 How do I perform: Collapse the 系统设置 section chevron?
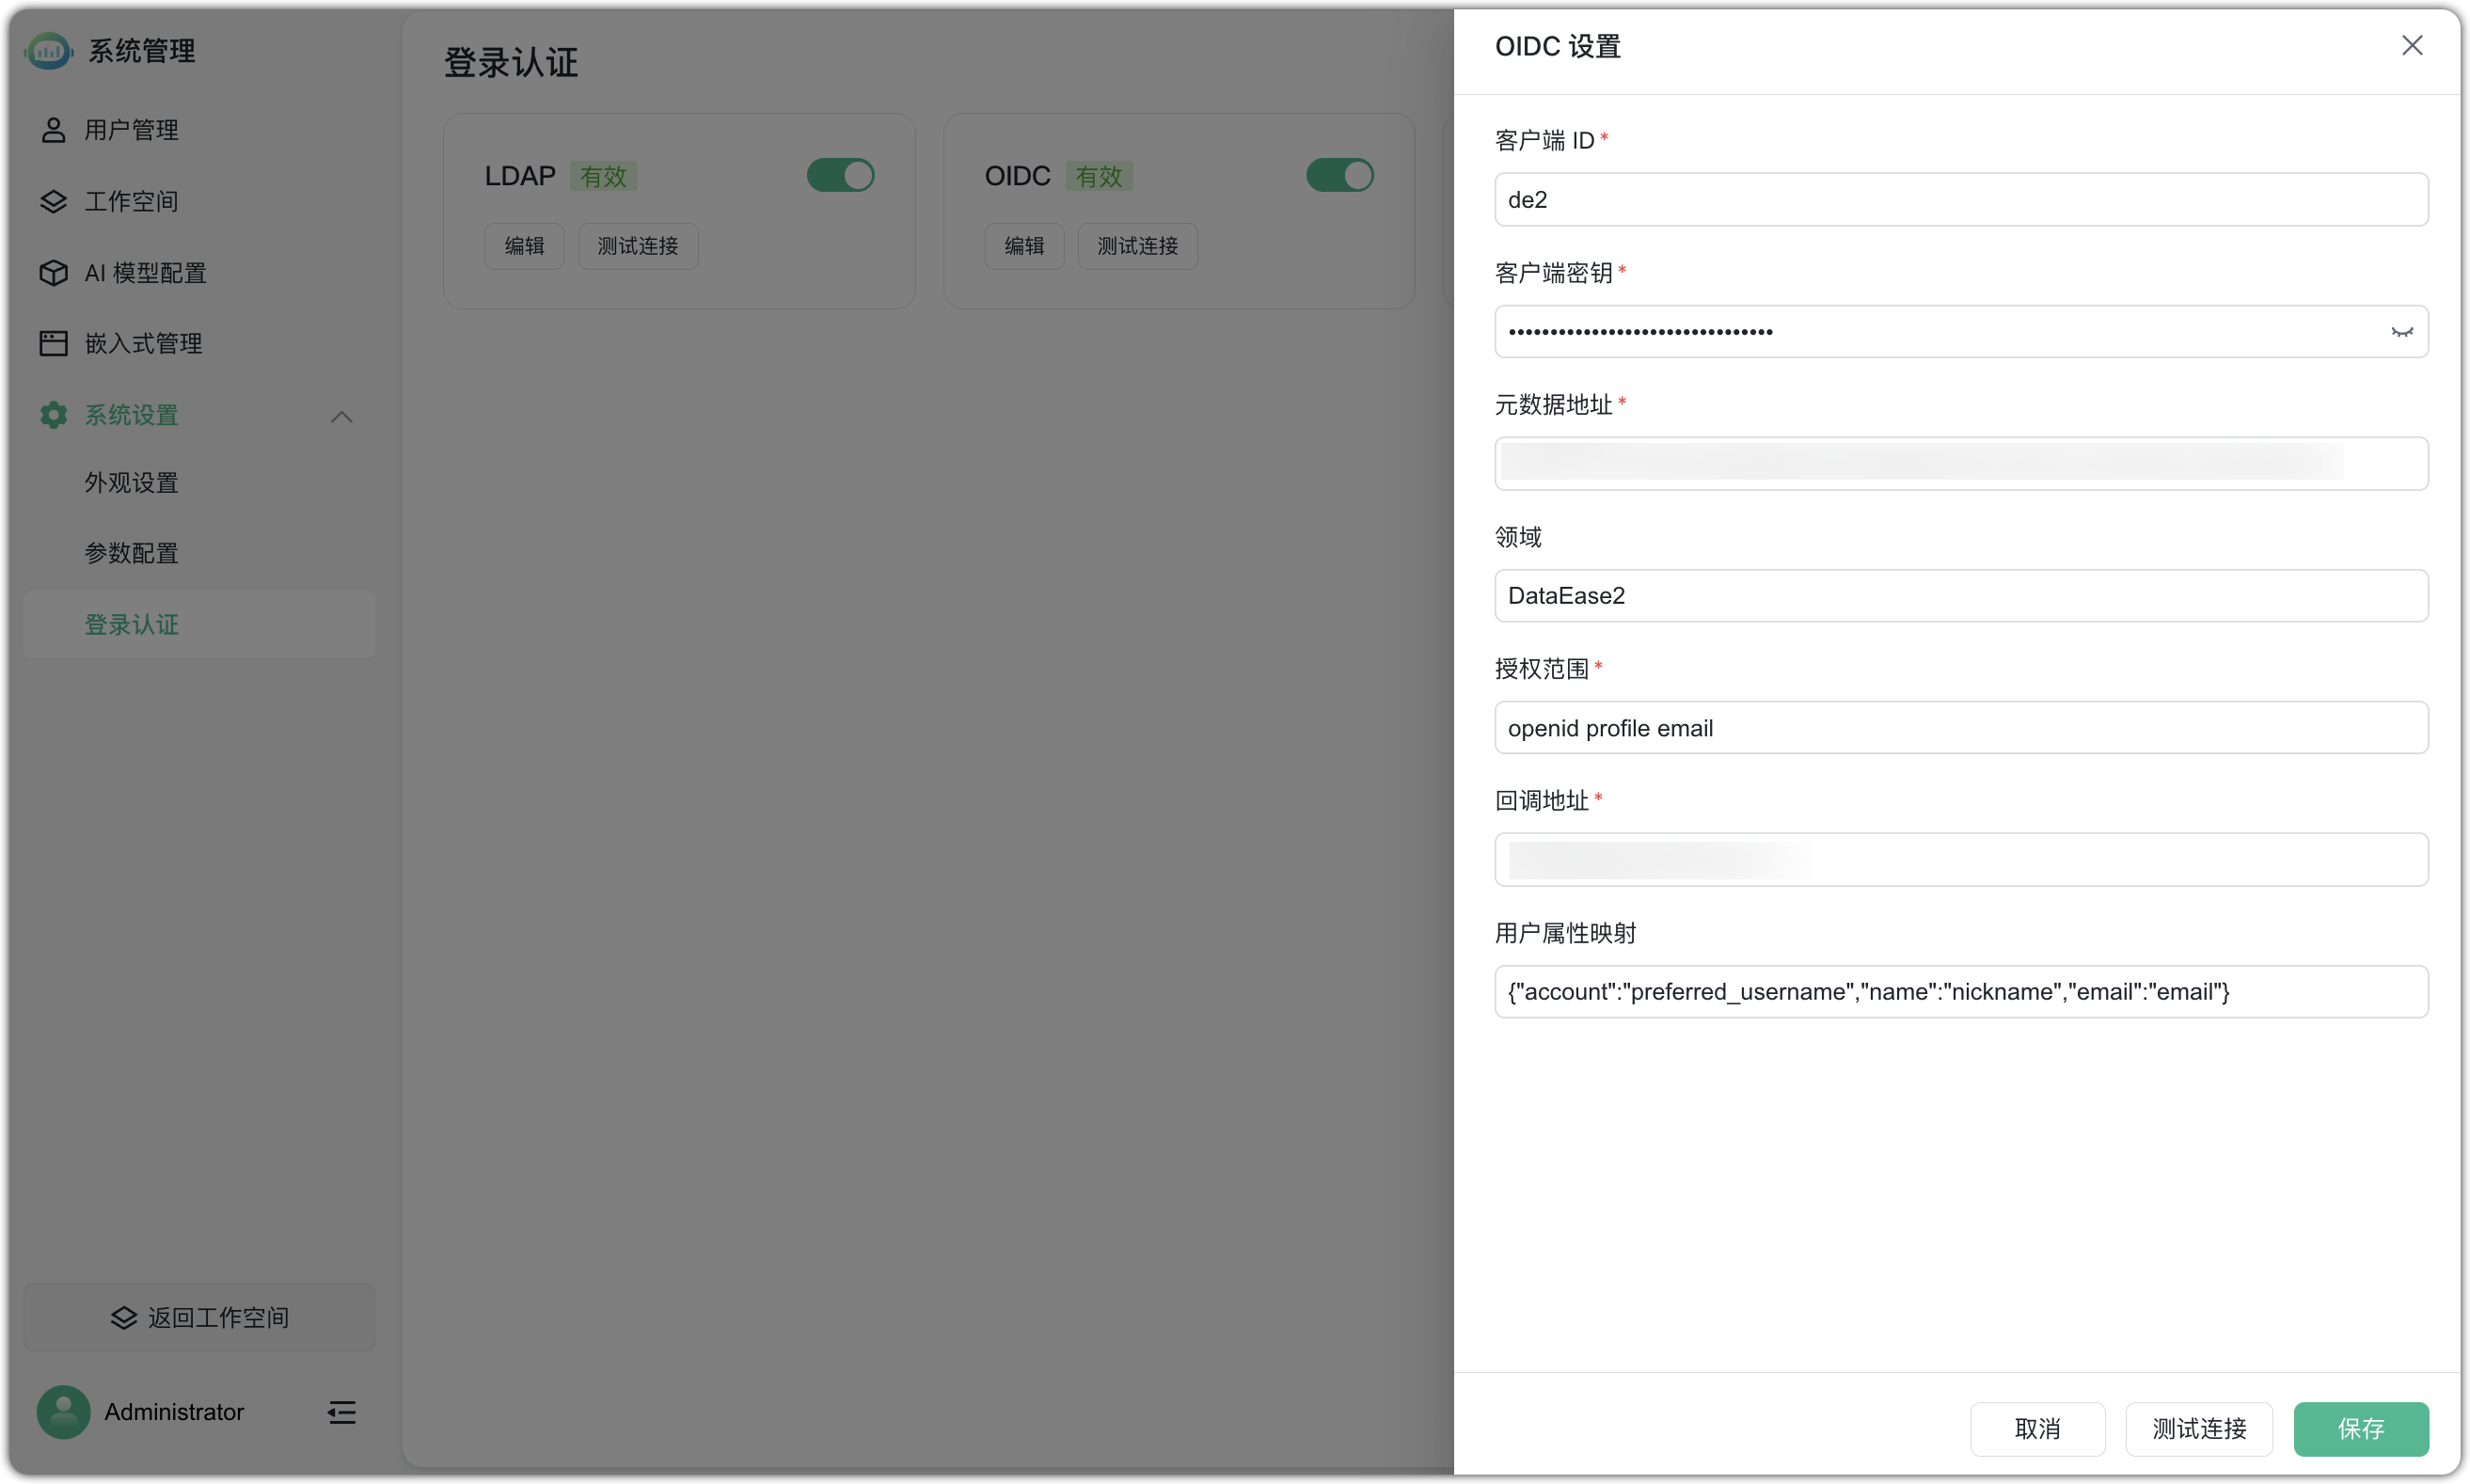(x=341, y=415)
